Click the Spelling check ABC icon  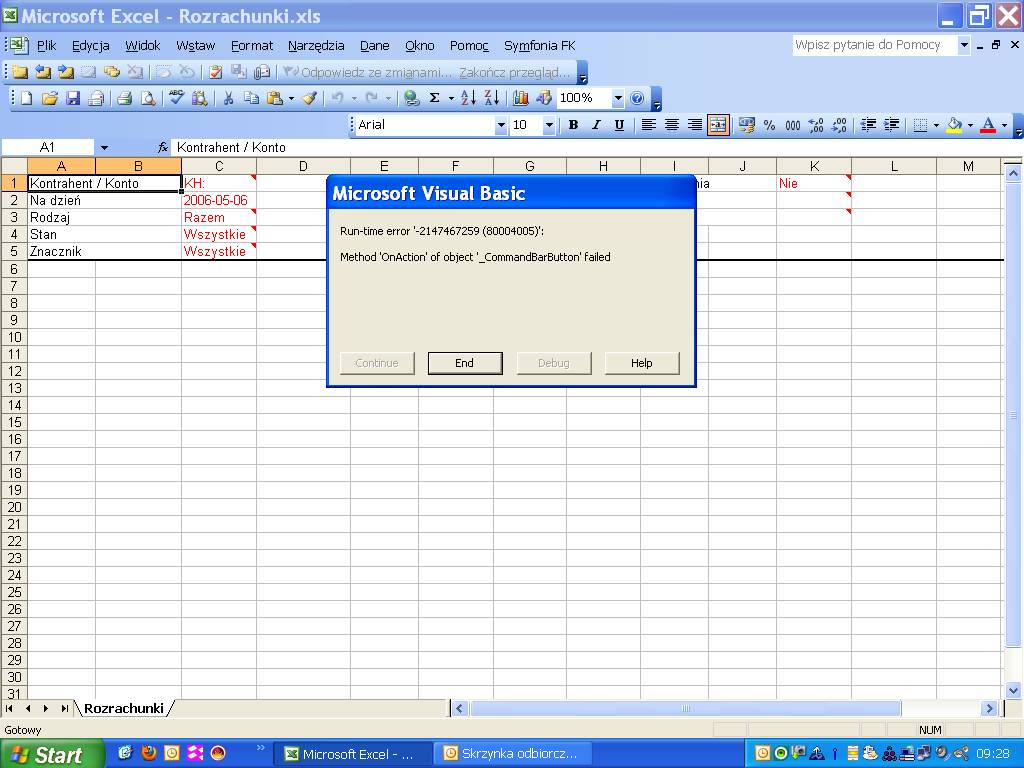176,98
